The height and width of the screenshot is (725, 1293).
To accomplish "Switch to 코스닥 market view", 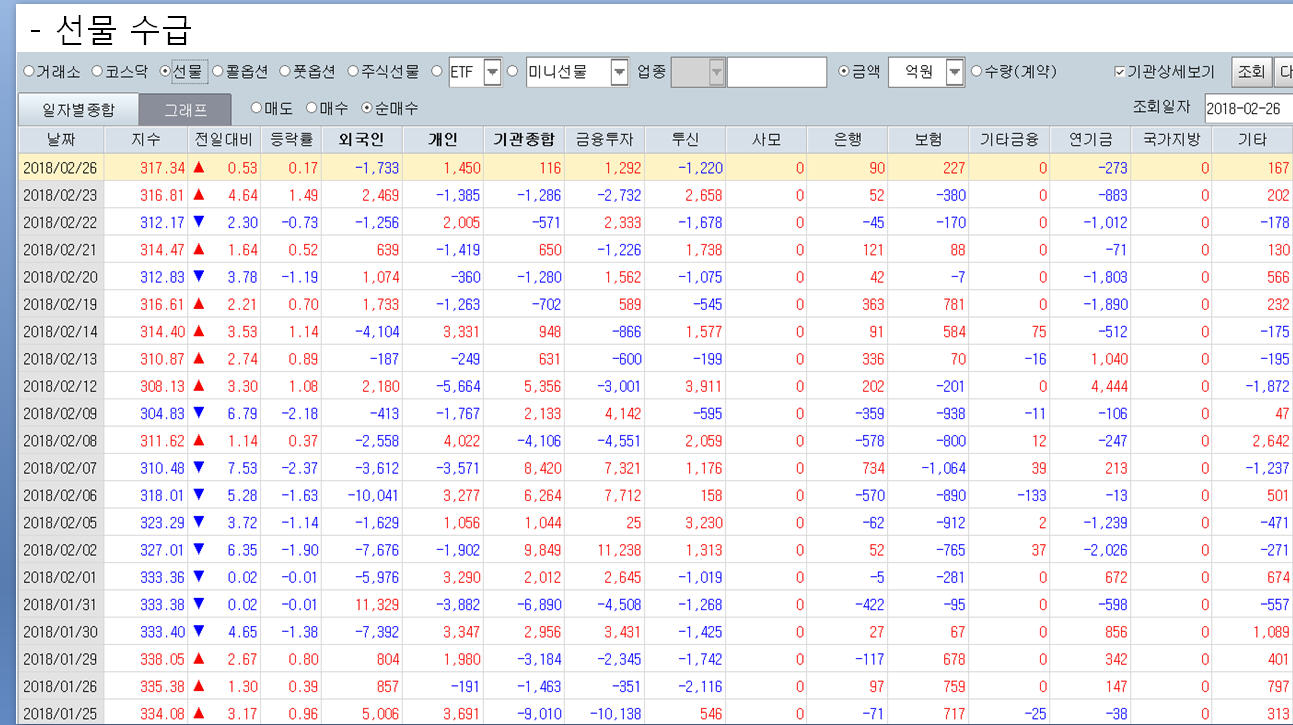I will pos(96,71).
